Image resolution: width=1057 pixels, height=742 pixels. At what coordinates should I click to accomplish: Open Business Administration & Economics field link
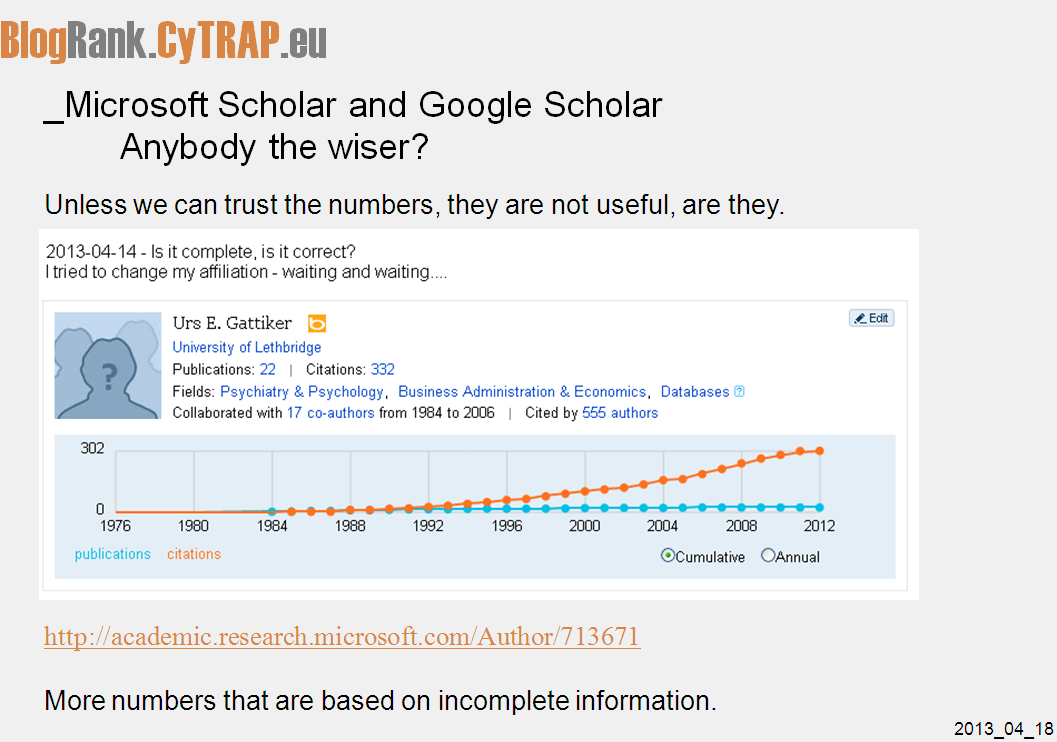coord(522,392)
